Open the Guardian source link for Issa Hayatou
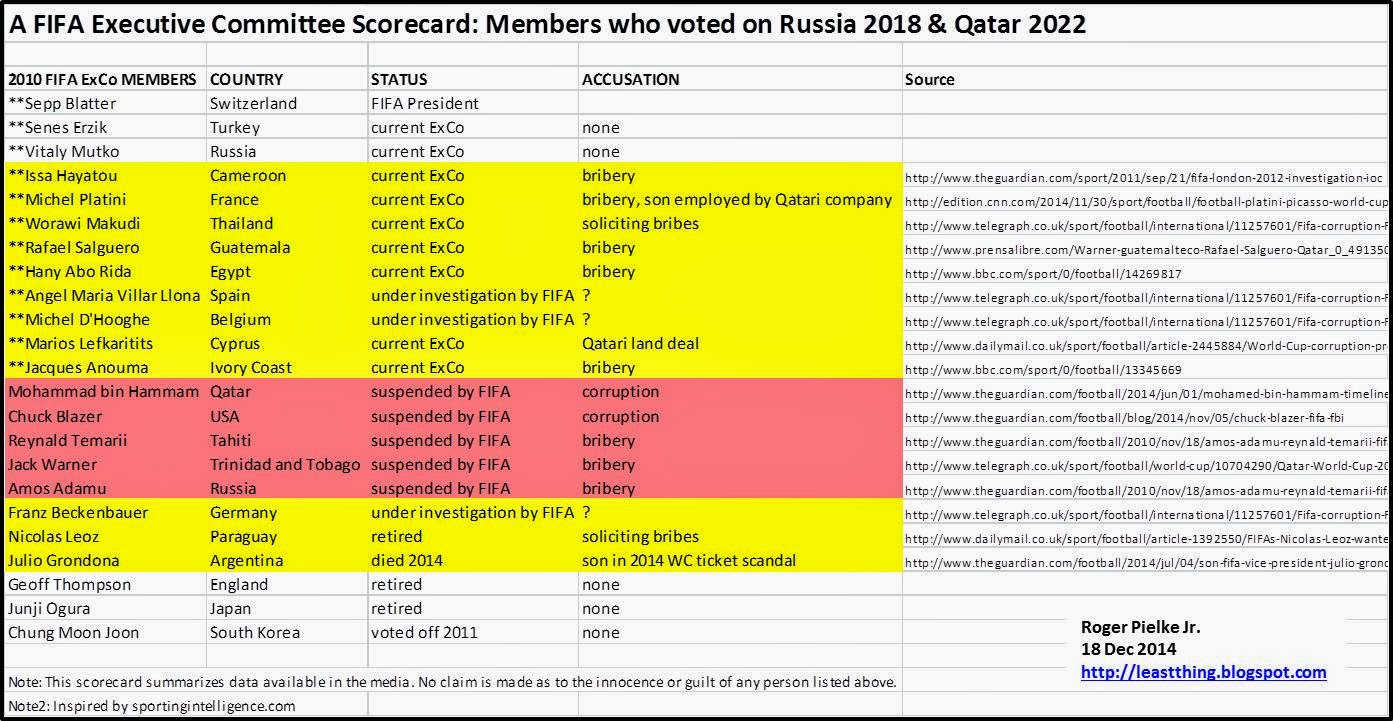This screenshot has width=1393, height=721. (x=1145, y=177)
